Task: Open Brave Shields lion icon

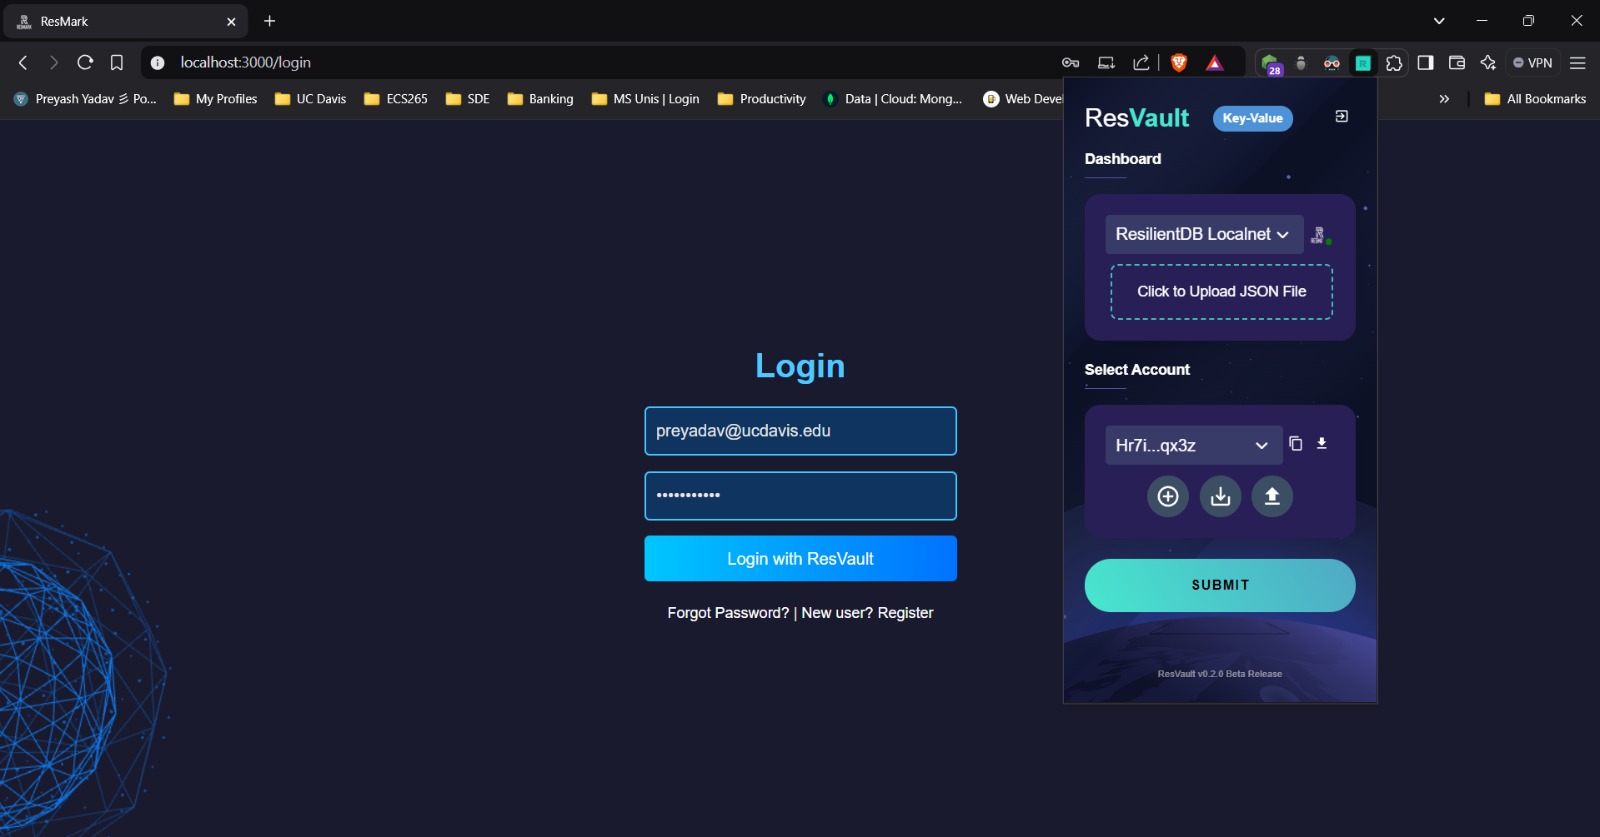Action: (x=1179, y=62)
